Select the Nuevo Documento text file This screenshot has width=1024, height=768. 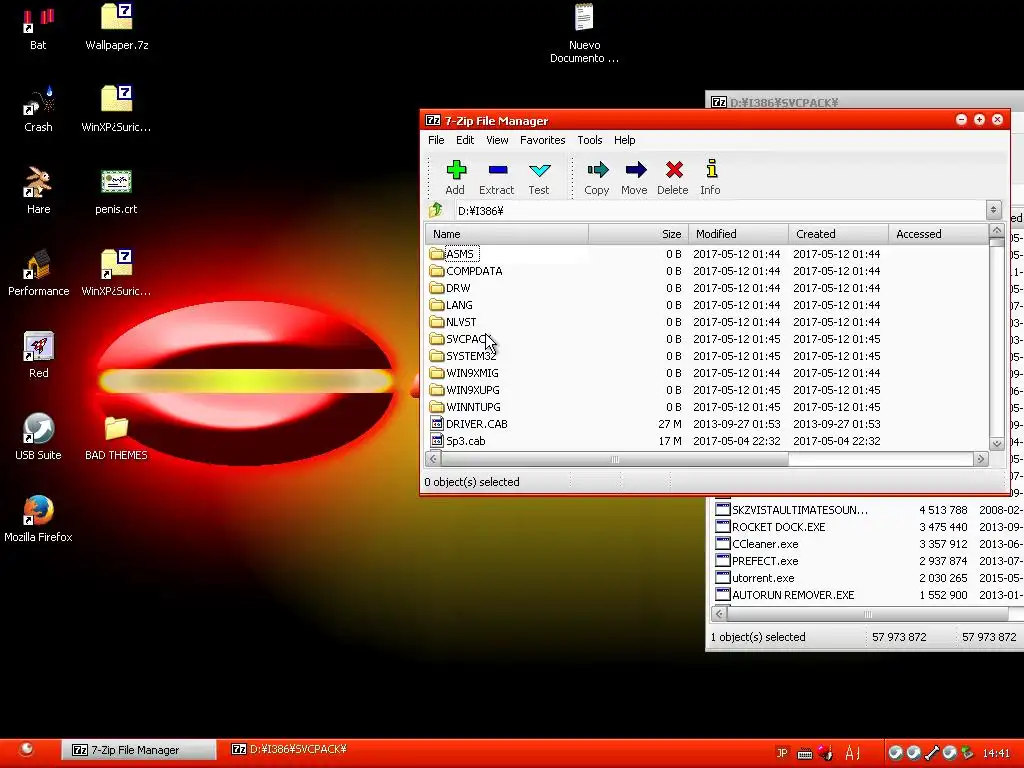[x=584, y=34]
